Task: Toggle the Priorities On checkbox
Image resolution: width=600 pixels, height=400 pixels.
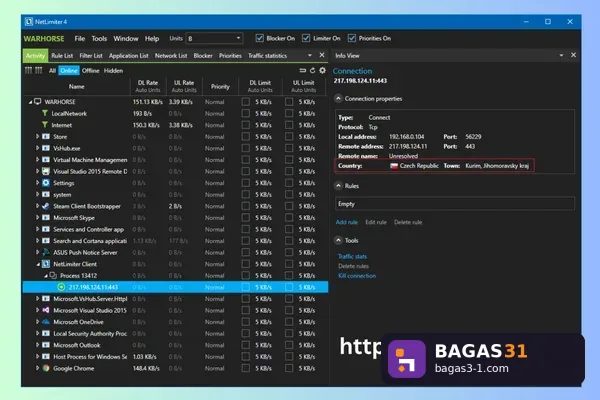Action: point(352,38)
